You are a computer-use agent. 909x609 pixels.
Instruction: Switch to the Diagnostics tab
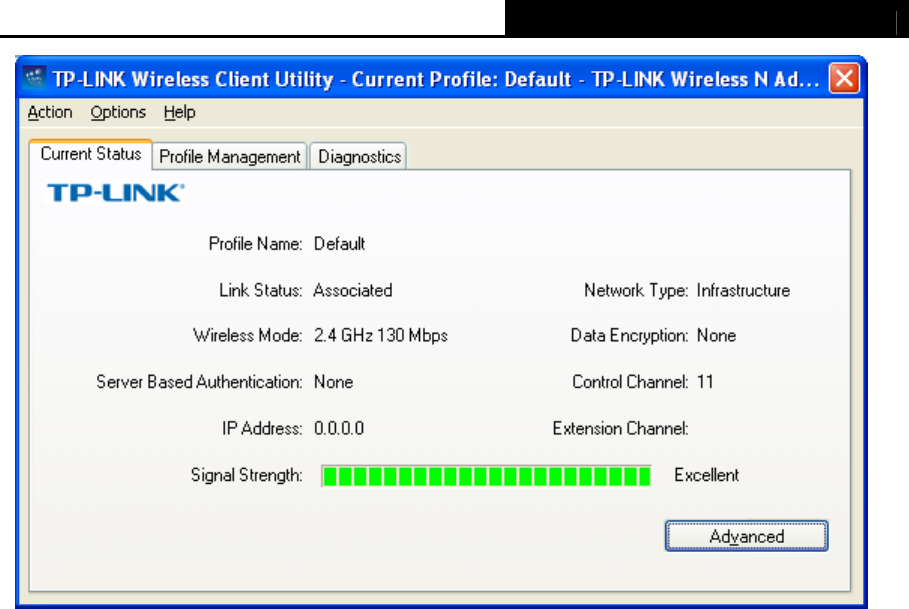[x=359, y=156]
